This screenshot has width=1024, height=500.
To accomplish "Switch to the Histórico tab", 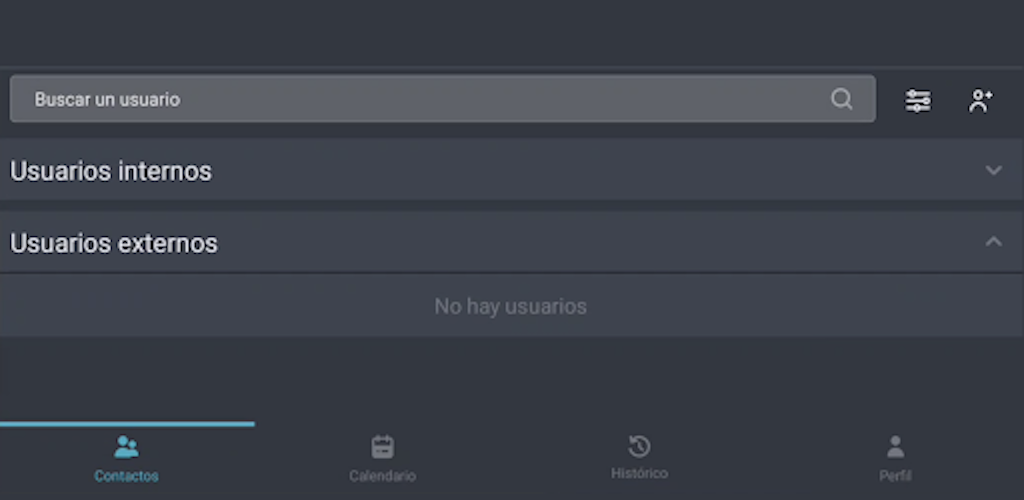I will (639, 458).
